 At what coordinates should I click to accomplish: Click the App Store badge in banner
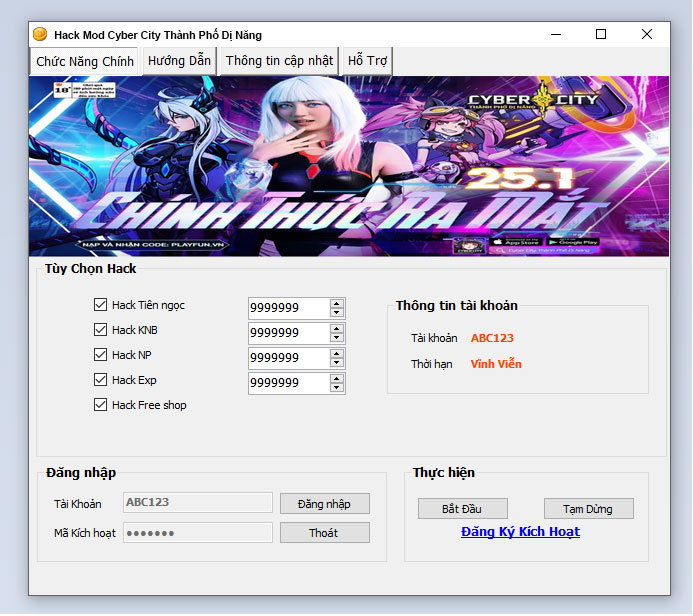point(516,242)
